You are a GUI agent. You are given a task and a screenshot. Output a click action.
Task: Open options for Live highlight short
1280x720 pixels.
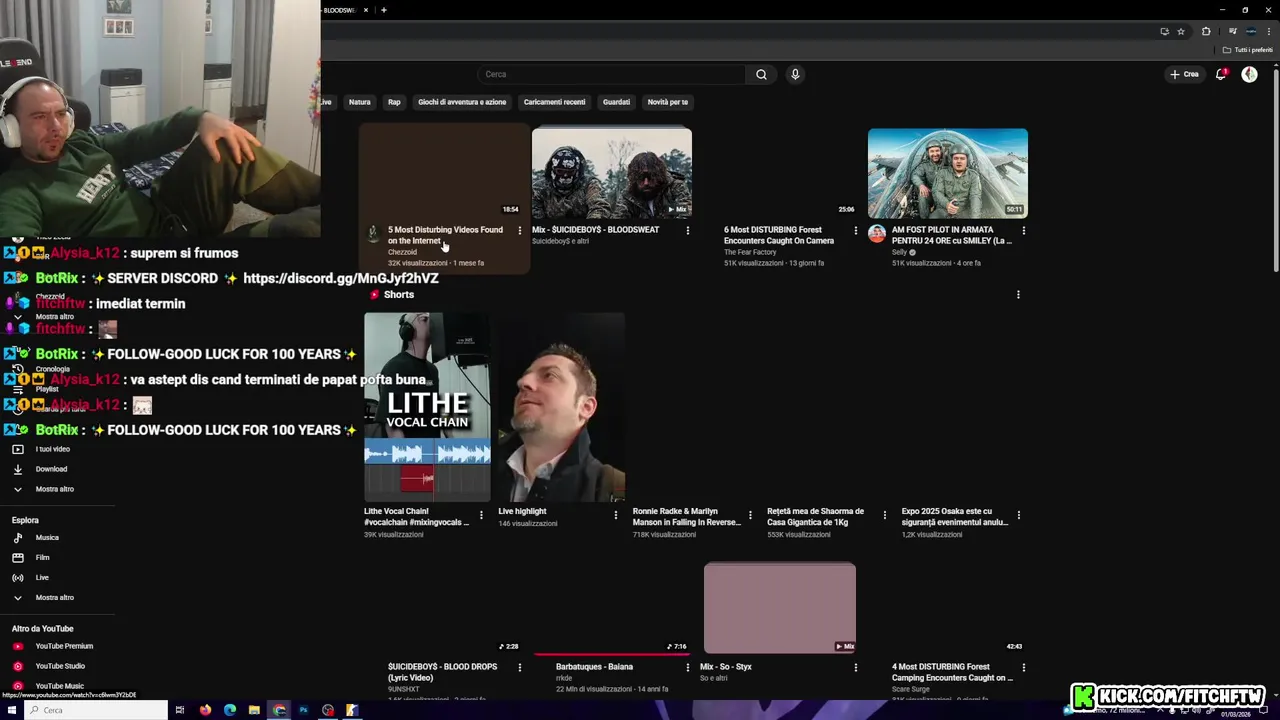(x=616, y=515)
